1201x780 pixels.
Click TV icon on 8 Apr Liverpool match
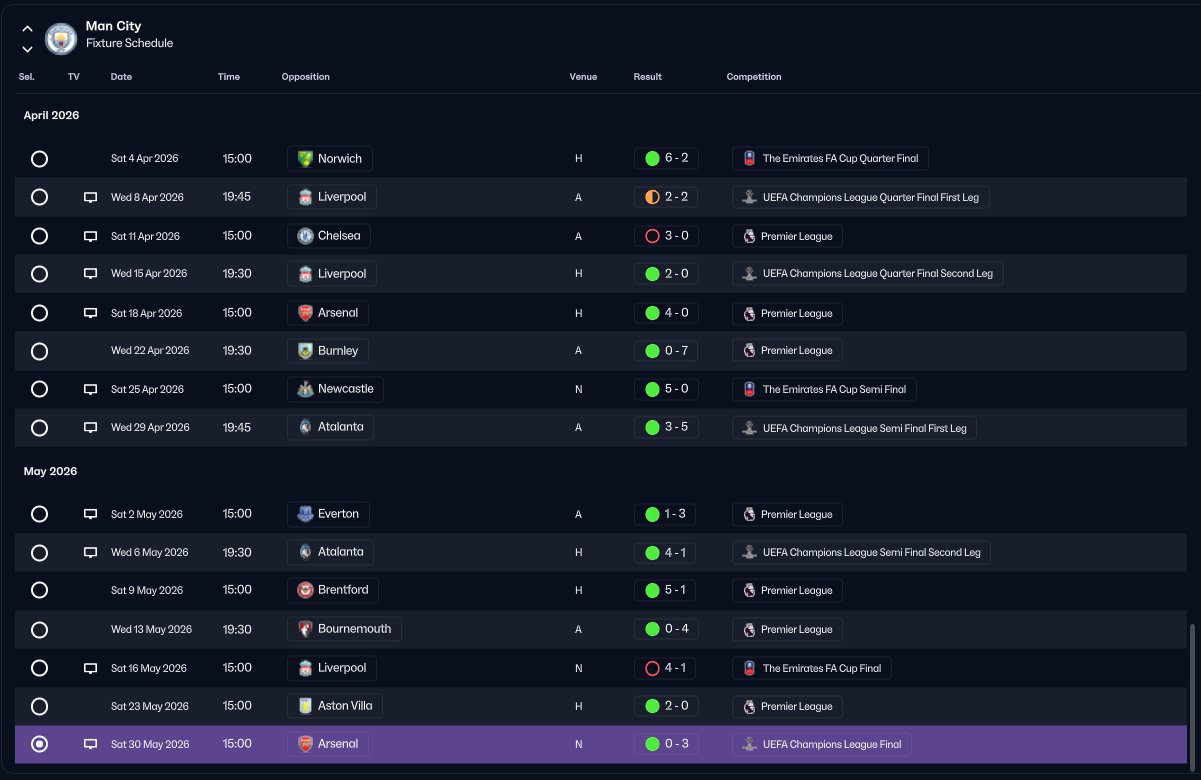(90, 198)
